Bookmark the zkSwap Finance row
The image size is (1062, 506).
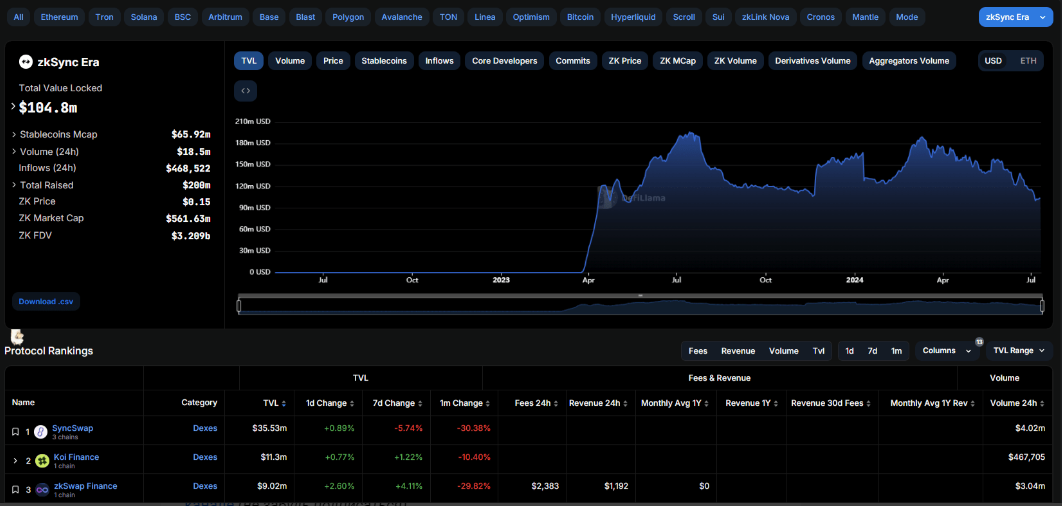tap(15, 489)
